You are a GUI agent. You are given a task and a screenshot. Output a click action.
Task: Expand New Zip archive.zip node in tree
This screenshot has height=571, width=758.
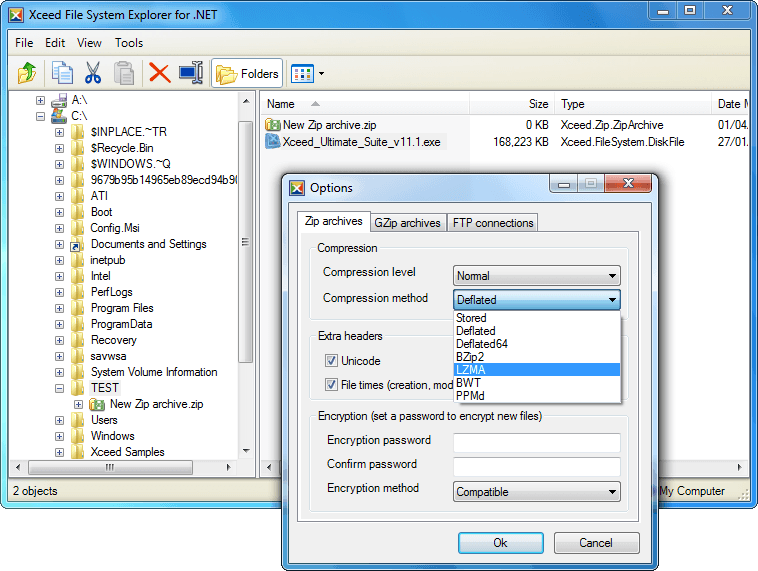(78, 404)
